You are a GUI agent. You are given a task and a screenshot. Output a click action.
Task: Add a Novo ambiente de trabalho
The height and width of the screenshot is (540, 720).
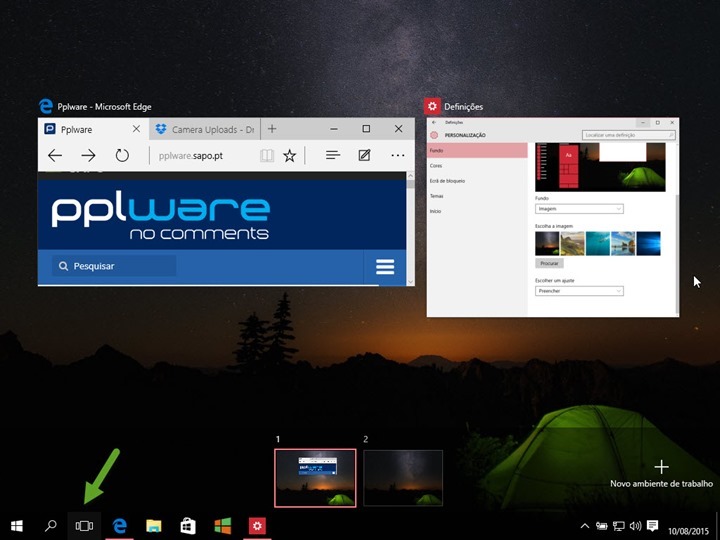pos(661,474)
